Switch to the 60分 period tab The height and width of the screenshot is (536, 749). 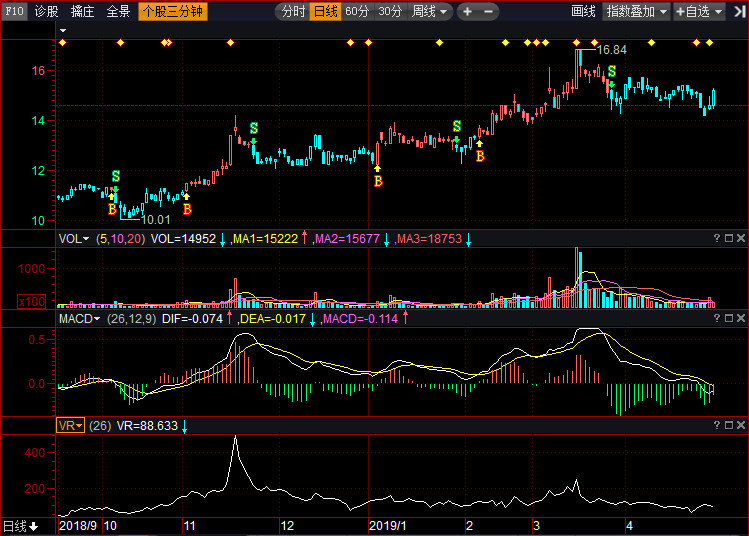pyautogui.click(x=357, y=11)
